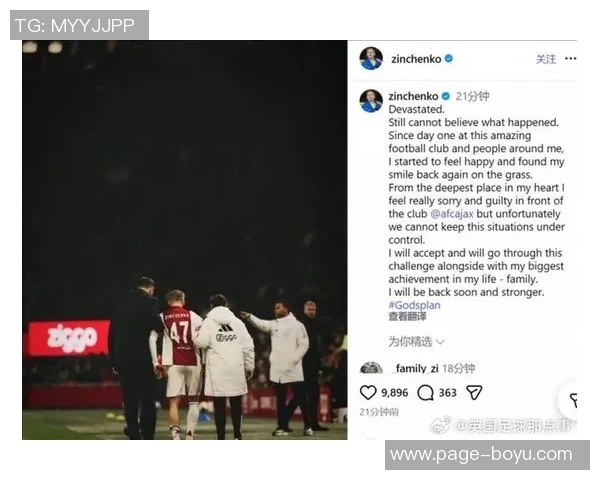This screenshot has height=480, width=600.
Task: Click the 关注 follow button
Action: 546,59
